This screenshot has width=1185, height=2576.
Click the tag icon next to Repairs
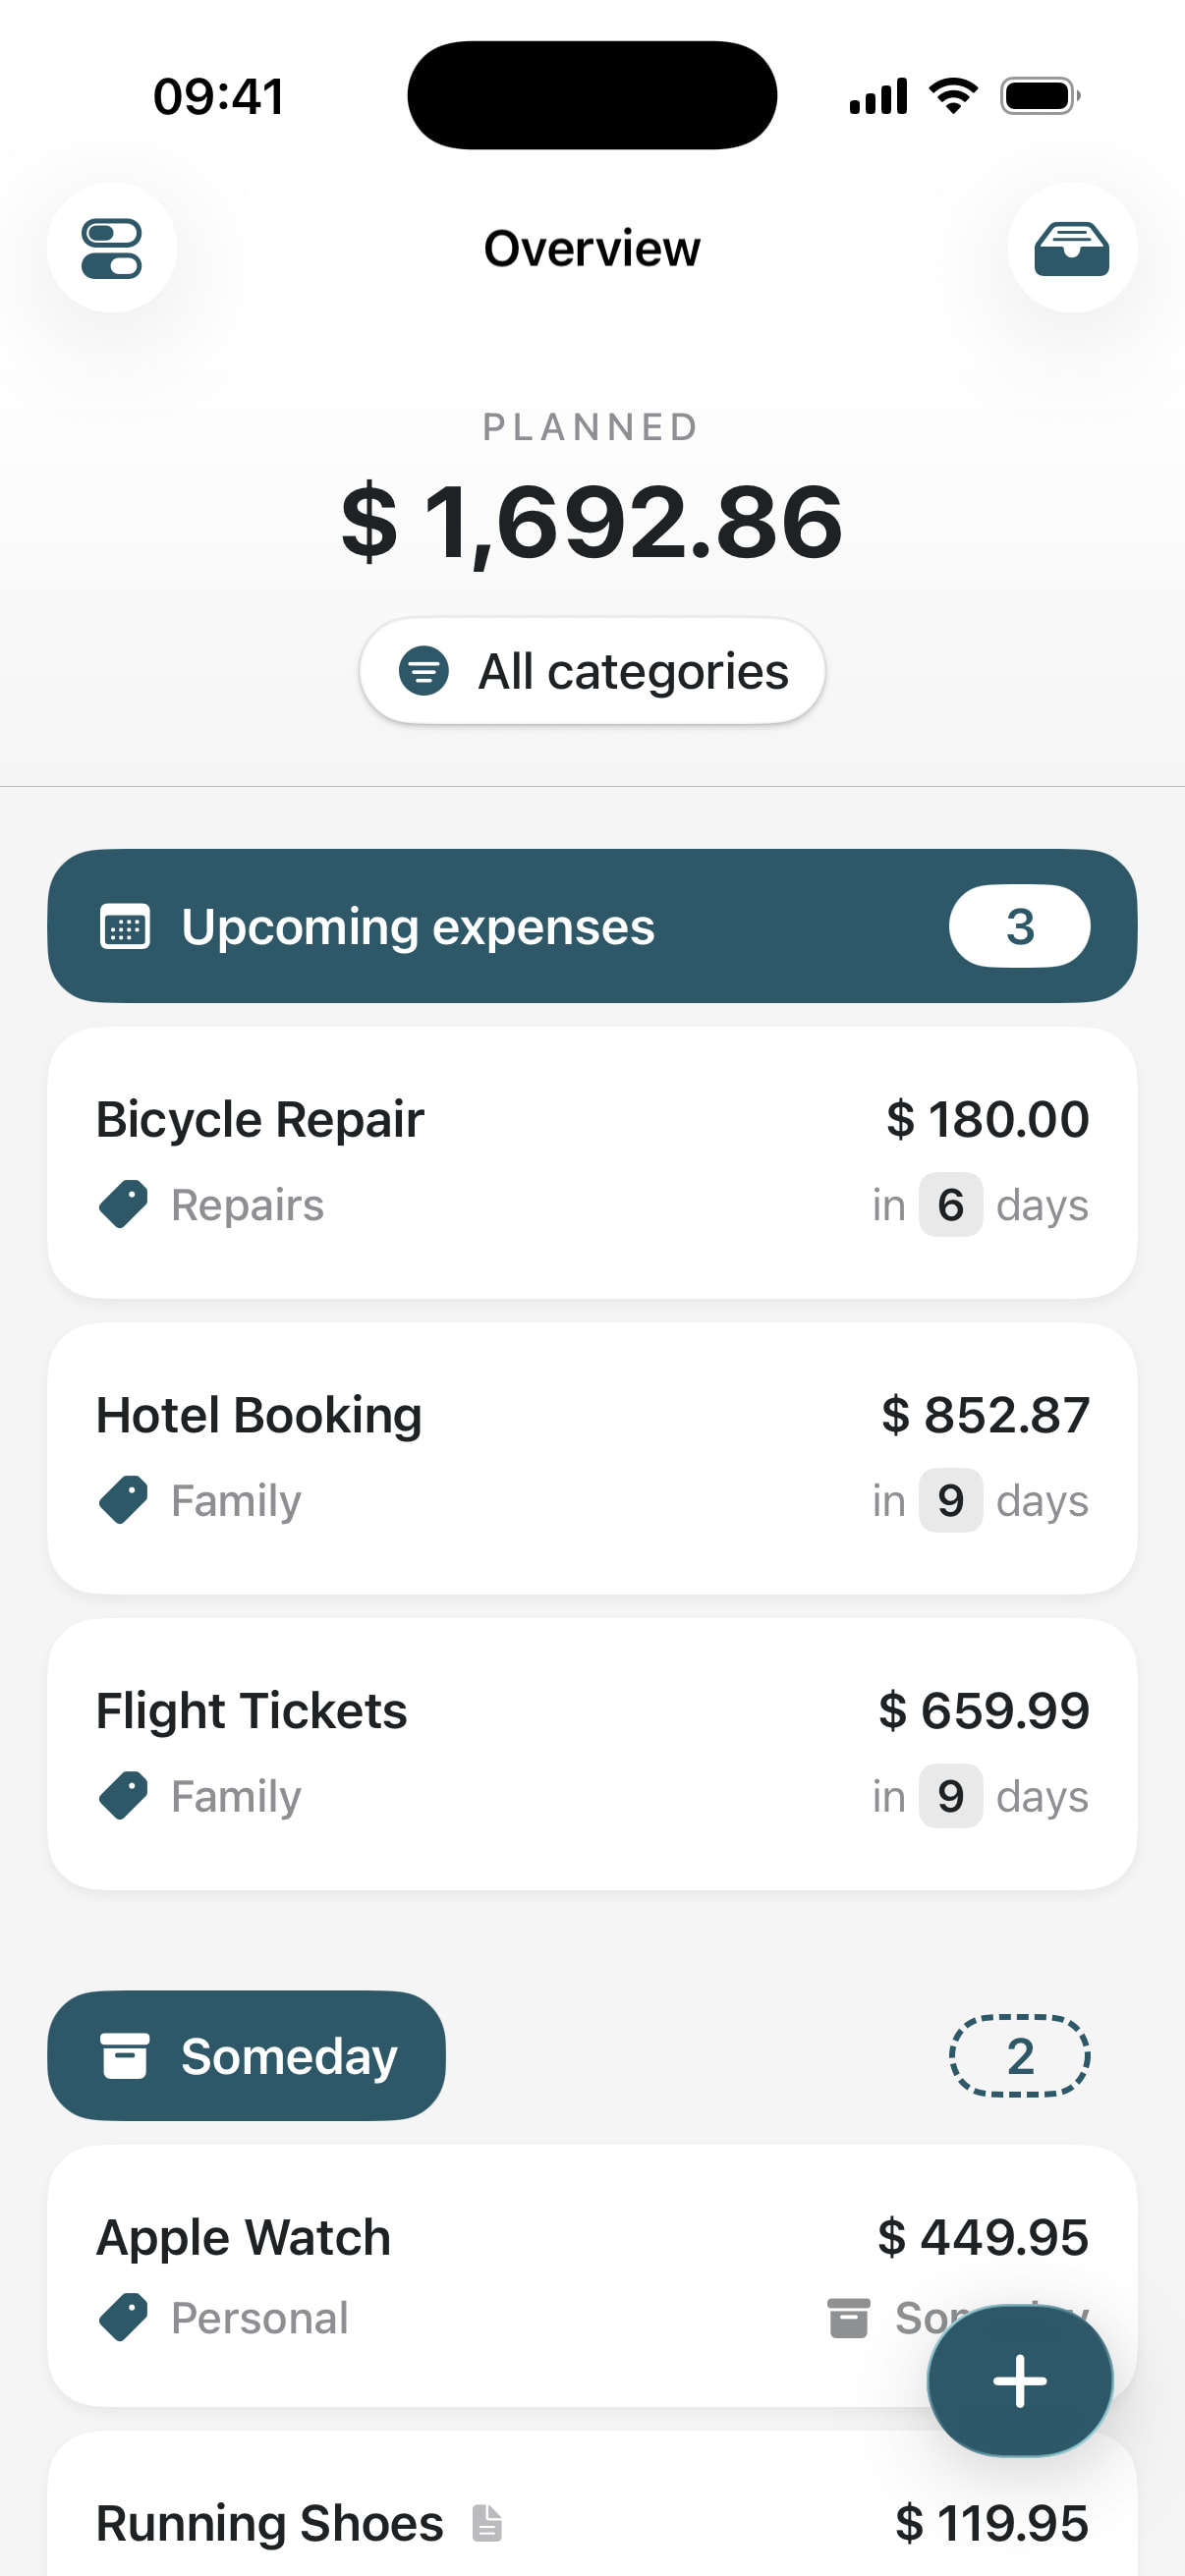click(124, 1204)
